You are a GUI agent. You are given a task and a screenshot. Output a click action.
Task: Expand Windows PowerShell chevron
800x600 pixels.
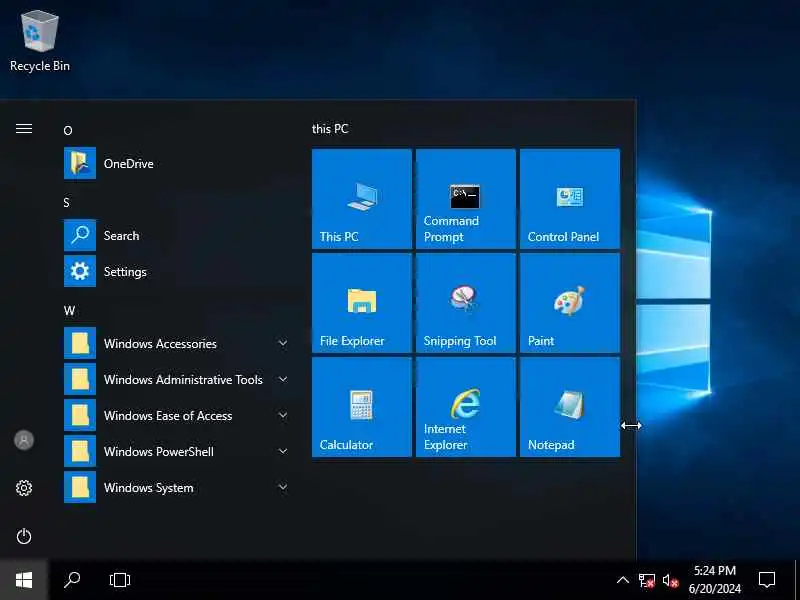pyautogui.click(x=283, y=451)
